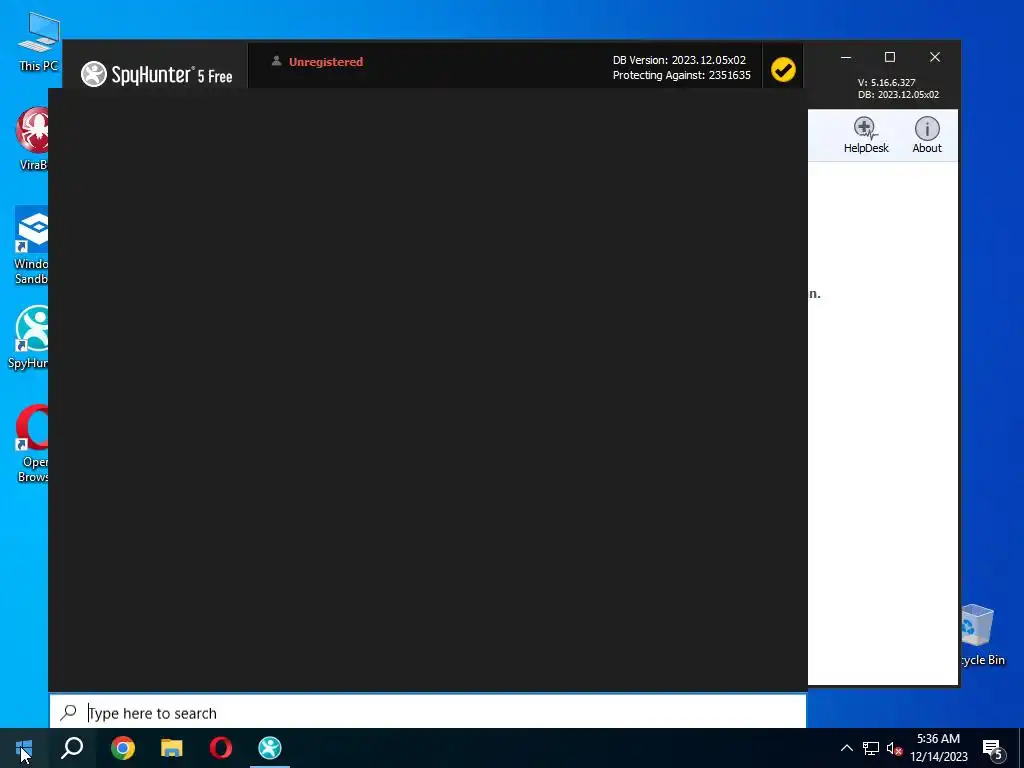Show hidden system tray icons
Screen dimensions: 1024x768
pyautogui.click(x=846, y=748)
